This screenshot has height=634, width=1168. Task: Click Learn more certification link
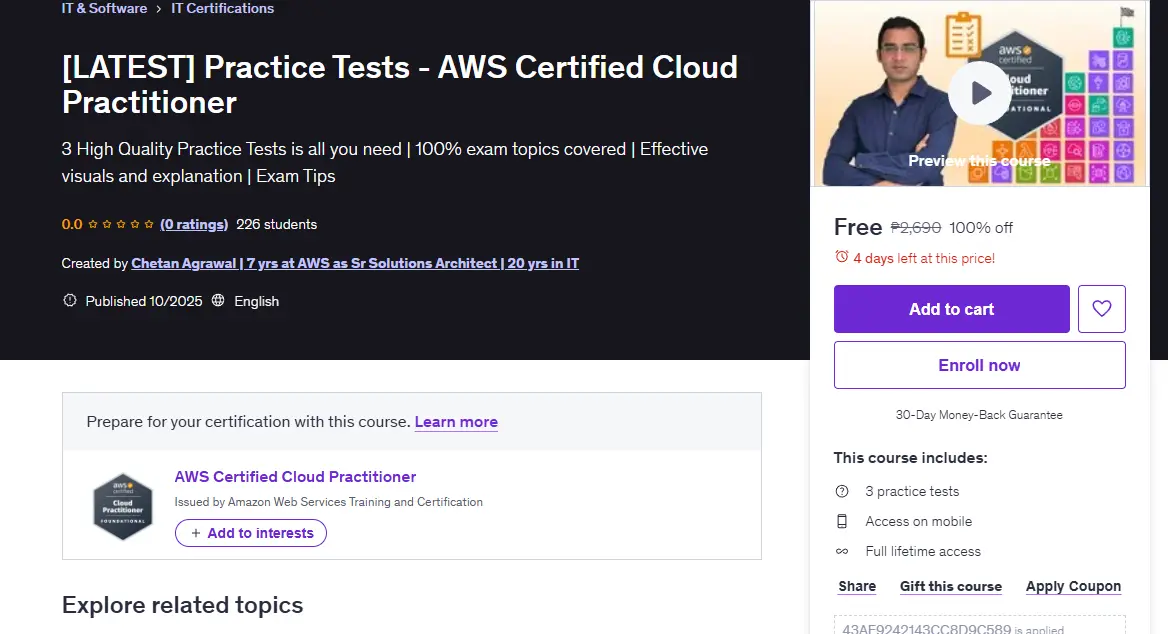click(456, 422)
